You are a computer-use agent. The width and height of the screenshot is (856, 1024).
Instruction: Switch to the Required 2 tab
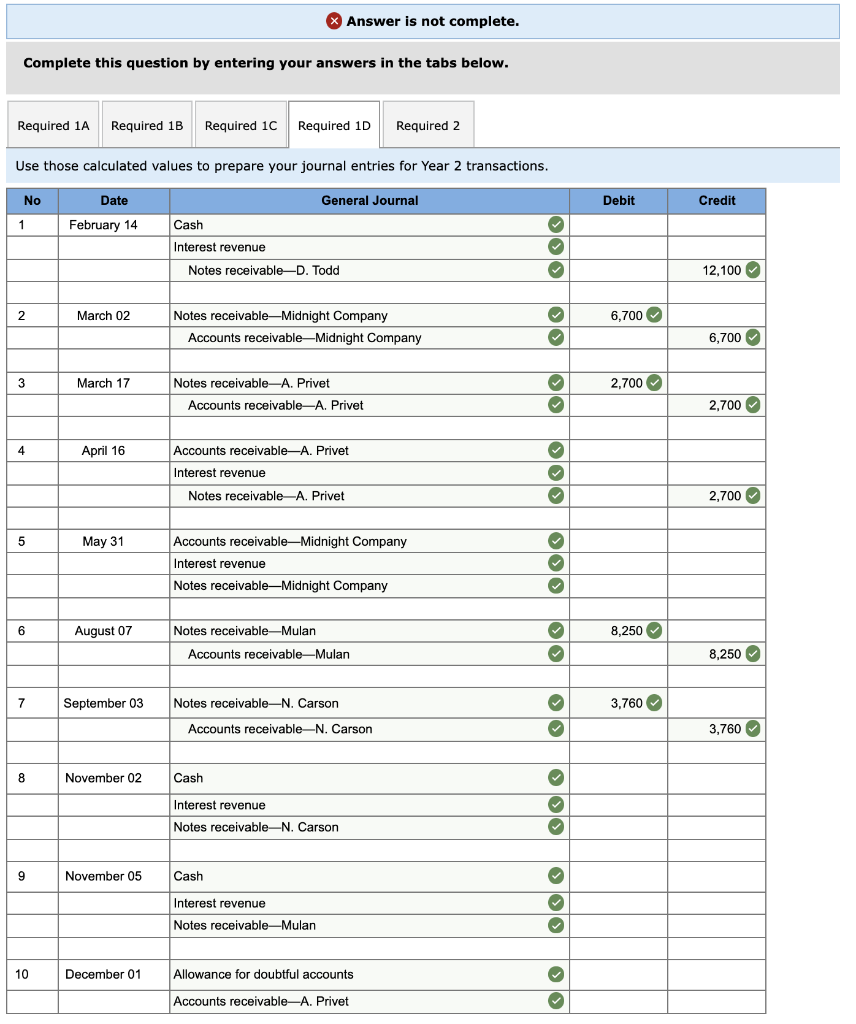tap(428, 123)
